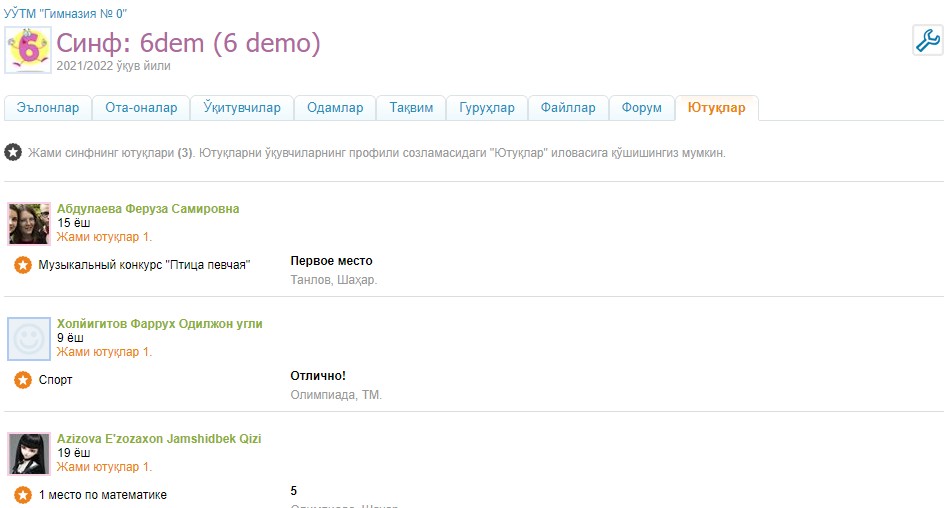Click the wrench settings icon

(927, 41)
